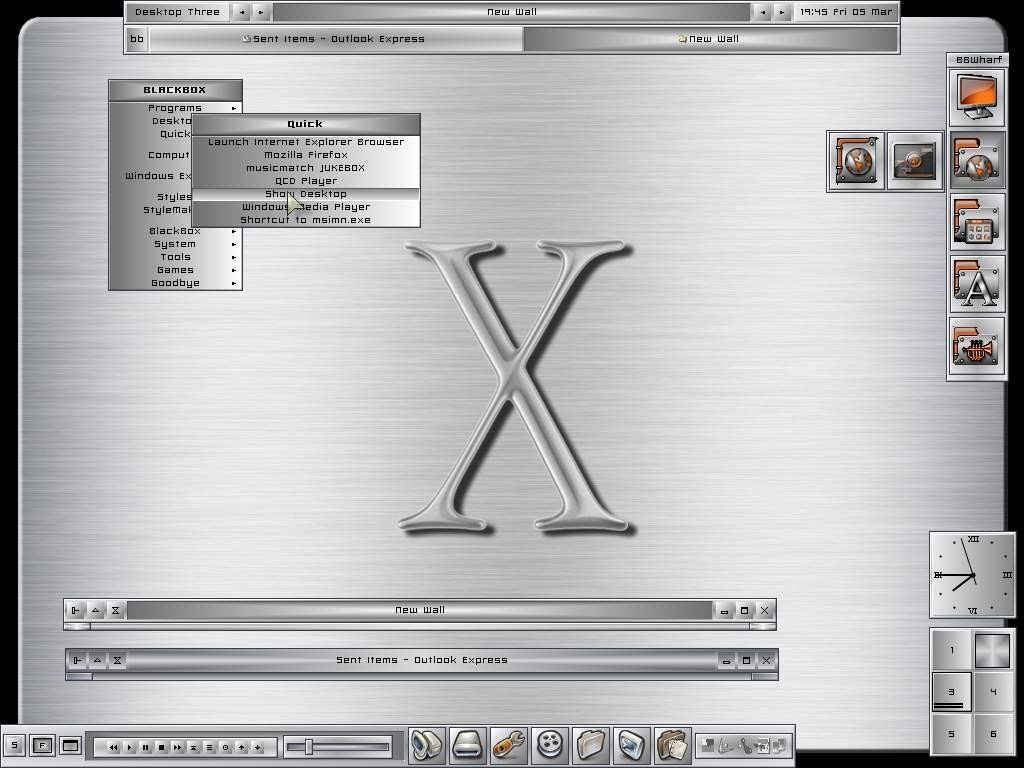Launch the computer monitor icon in bottom dock
Screen dimensions: 1024x768
coord(427,745)
